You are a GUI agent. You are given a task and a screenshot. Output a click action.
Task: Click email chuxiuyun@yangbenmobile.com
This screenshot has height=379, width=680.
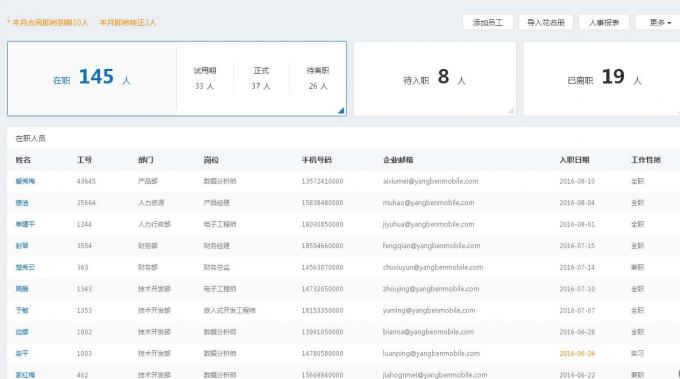click(433, 267)
